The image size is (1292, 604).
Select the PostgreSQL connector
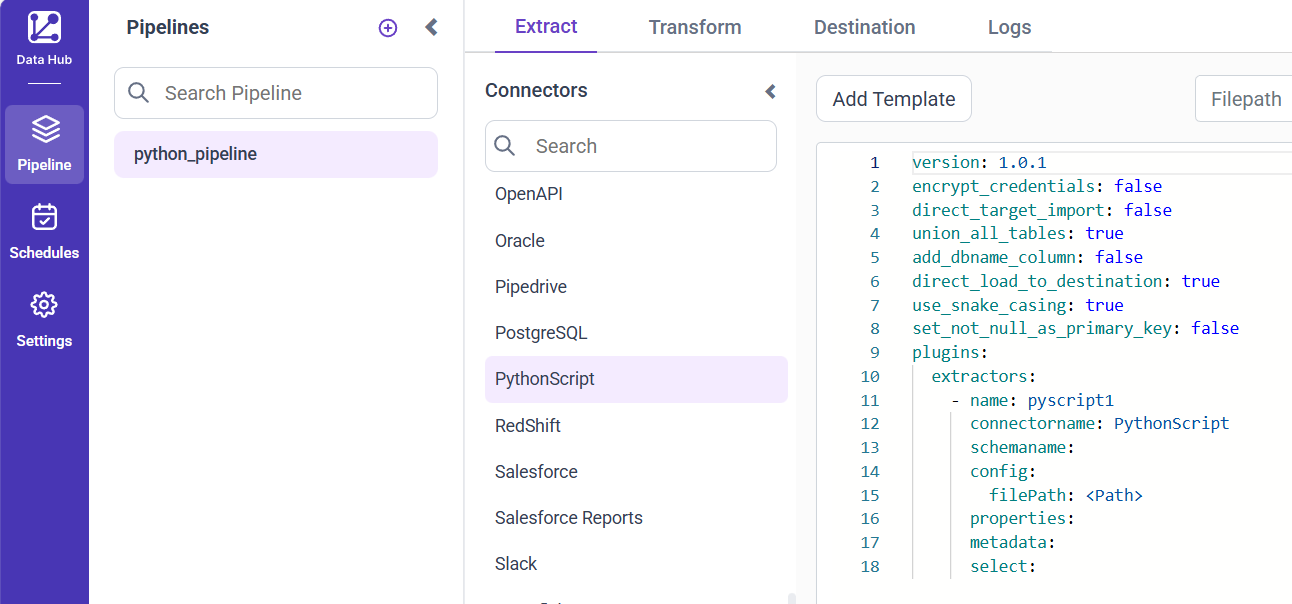click(x=542, y=332)
